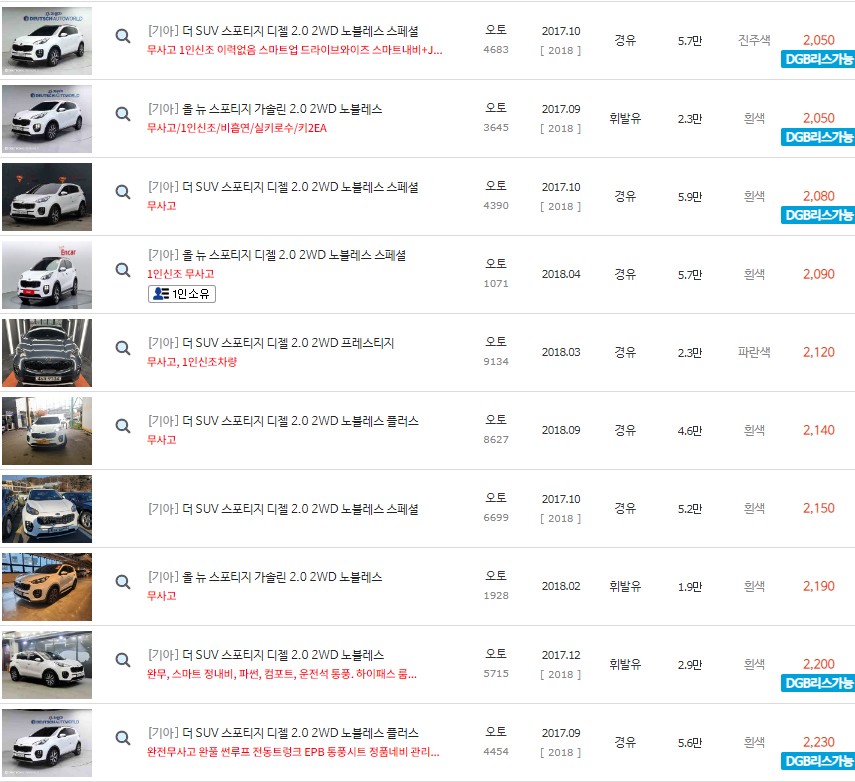Image resolution: width=855 pixels, height=782 pixels.
Task: Open car photo thumbnail of listing 6699
Action: click(x=47, y=509)
